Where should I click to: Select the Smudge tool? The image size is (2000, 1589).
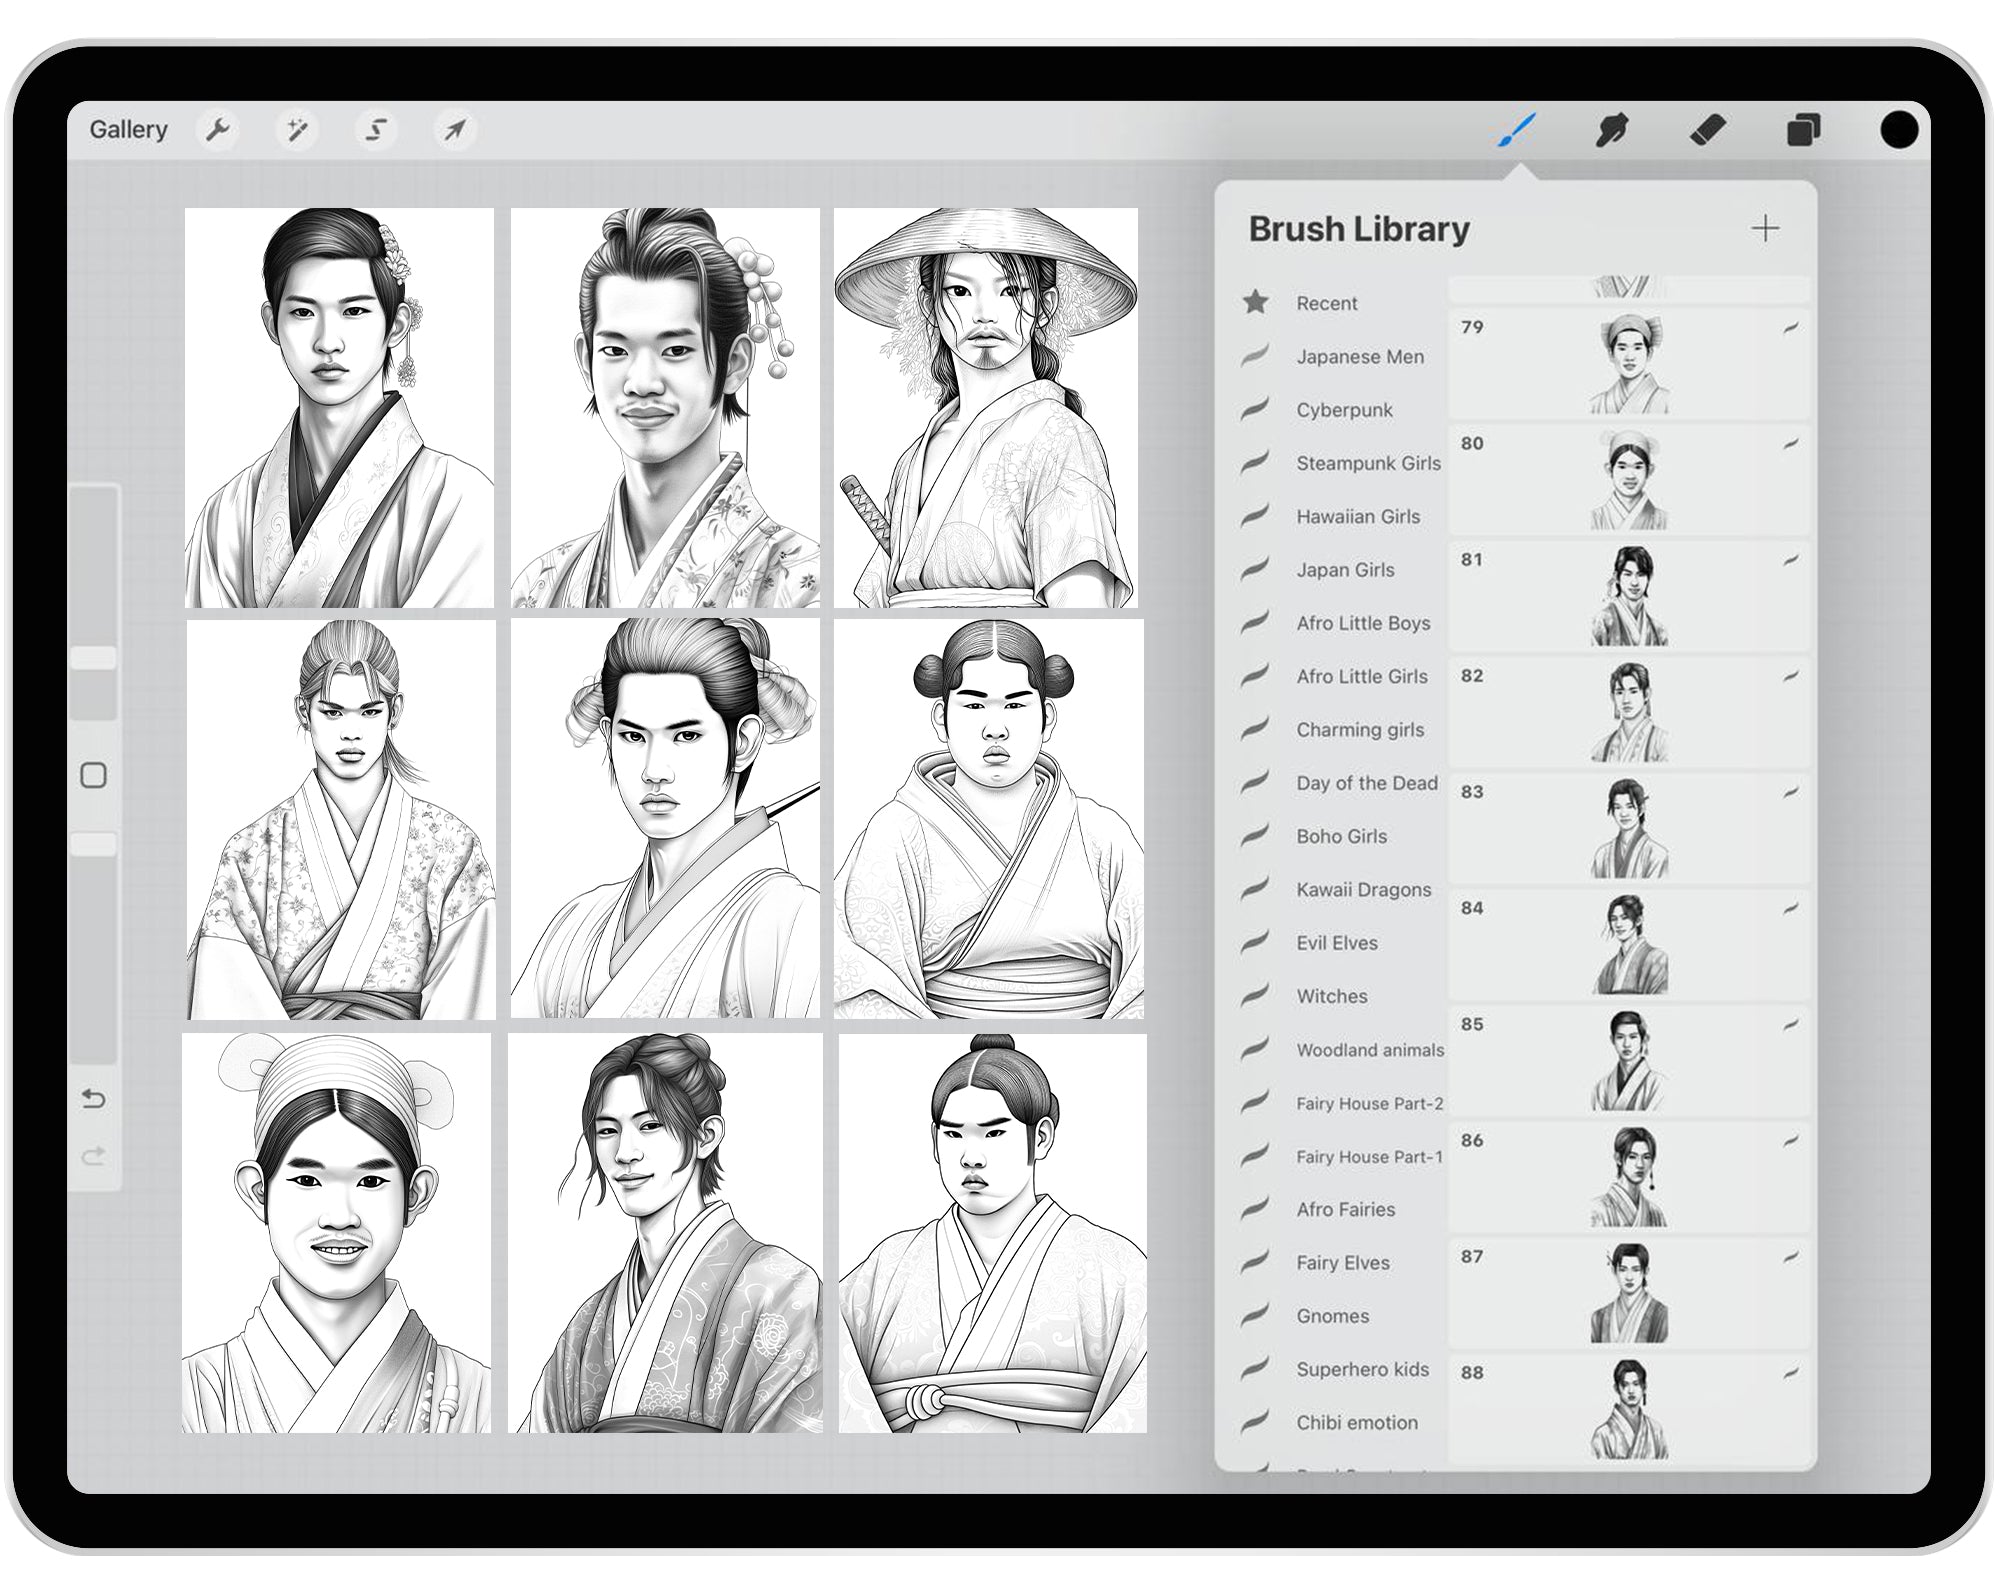tap(1612, 130)
